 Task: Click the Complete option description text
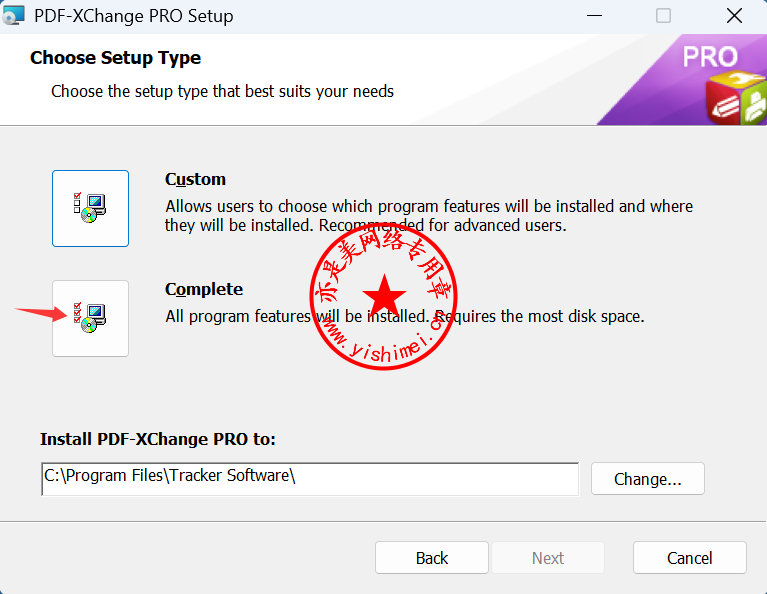(x=404, y=316)
